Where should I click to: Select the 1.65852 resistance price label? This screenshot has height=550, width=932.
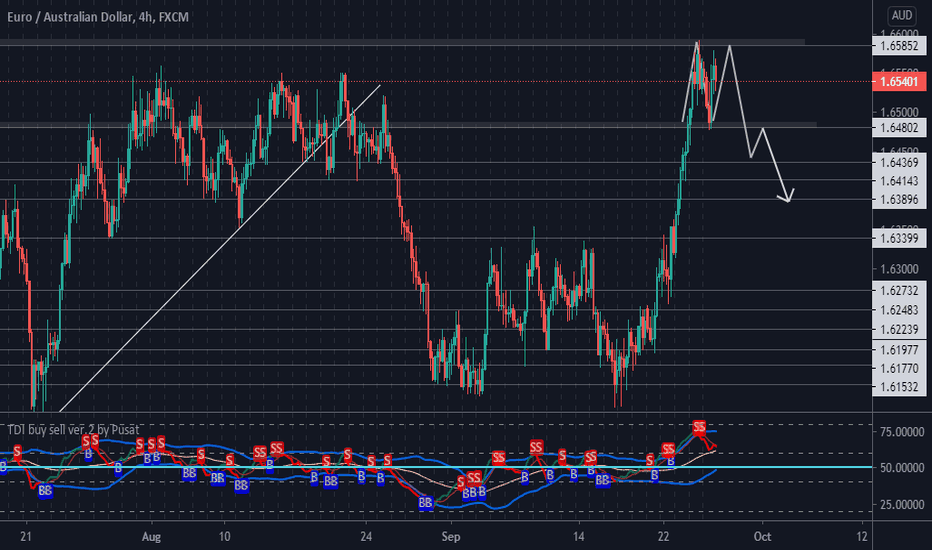[899, 45]
